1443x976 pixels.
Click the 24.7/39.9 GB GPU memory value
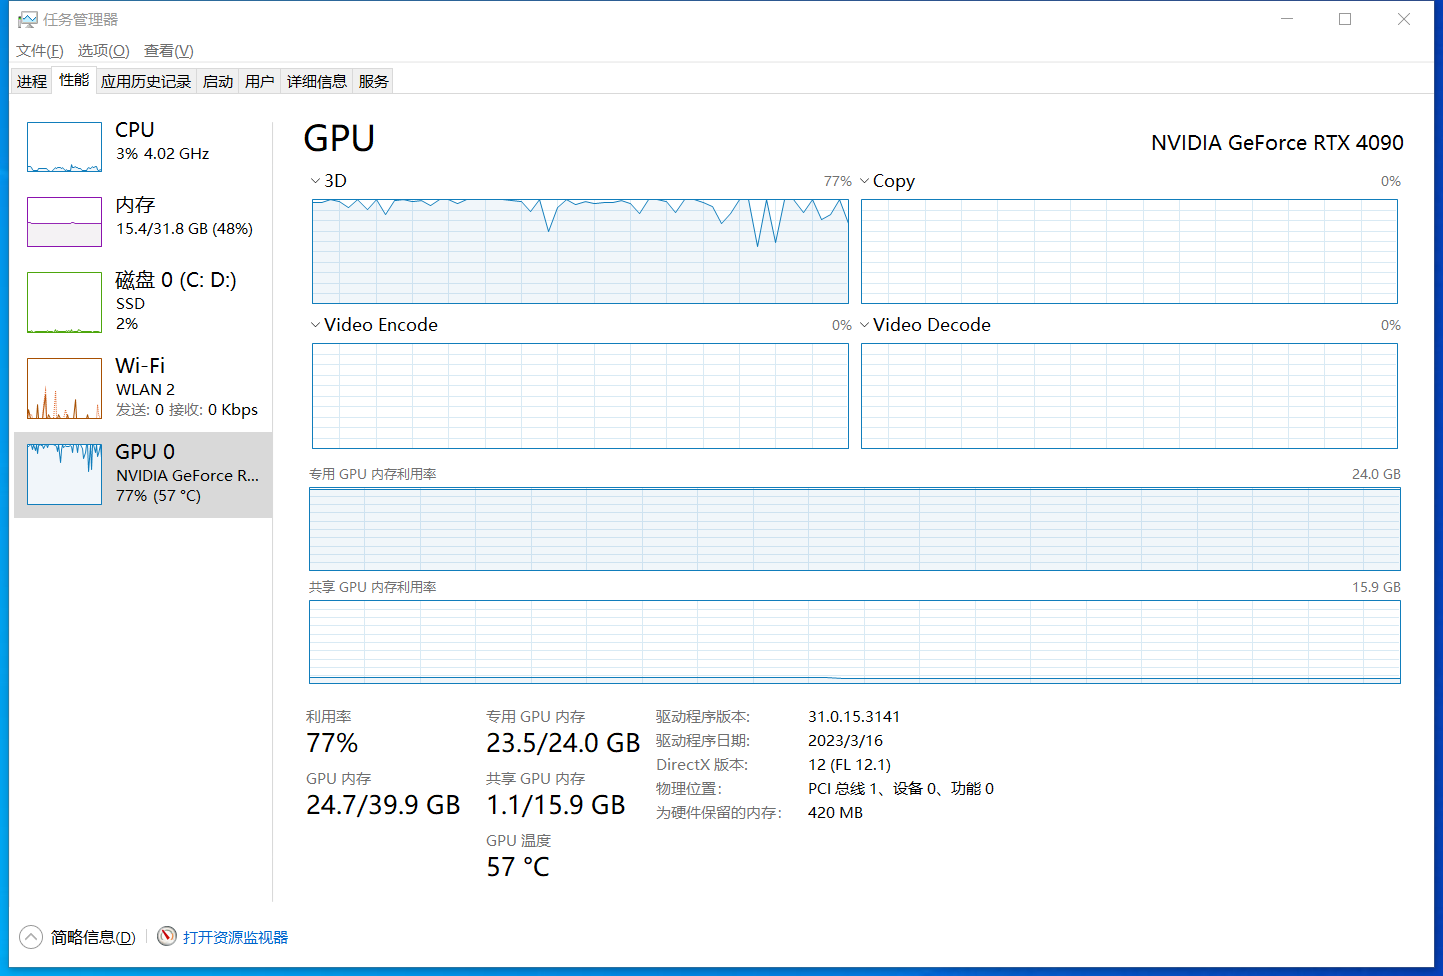[383, 805]
